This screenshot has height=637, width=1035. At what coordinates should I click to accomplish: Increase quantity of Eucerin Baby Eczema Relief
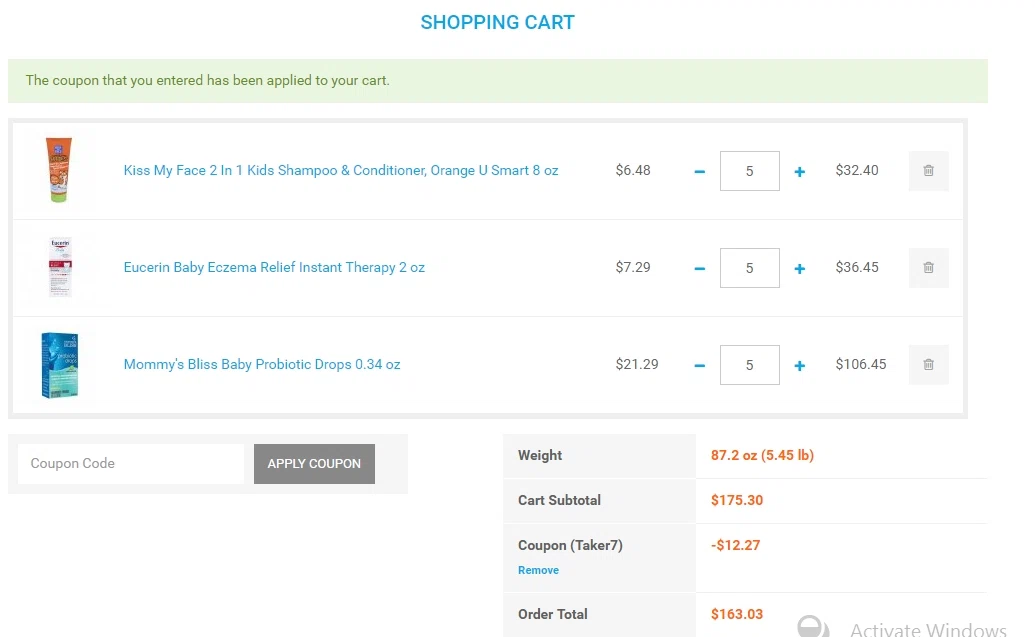[799, 269]
